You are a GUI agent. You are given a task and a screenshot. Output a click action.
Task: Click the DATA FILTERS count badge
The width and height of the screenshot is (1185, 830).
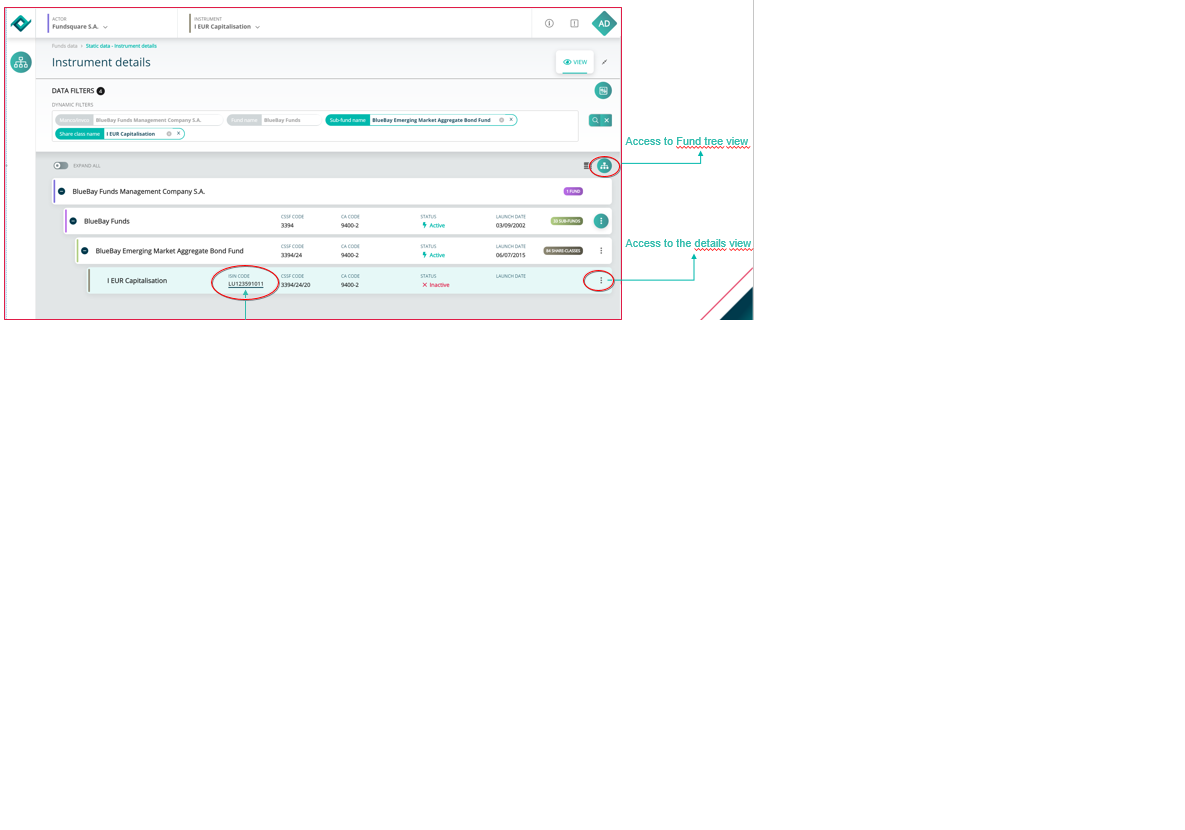pyautogui.click(x=101, y=91)
